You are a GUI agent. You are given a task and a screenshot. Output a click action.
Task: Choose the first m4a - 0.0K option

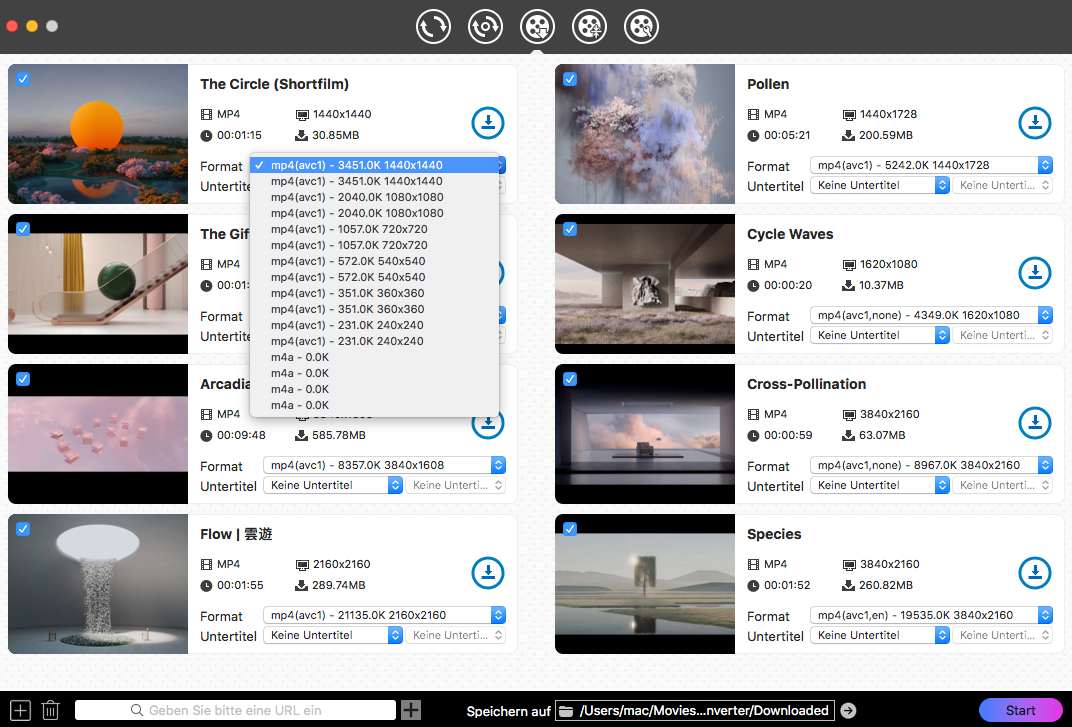coord(299,357)
